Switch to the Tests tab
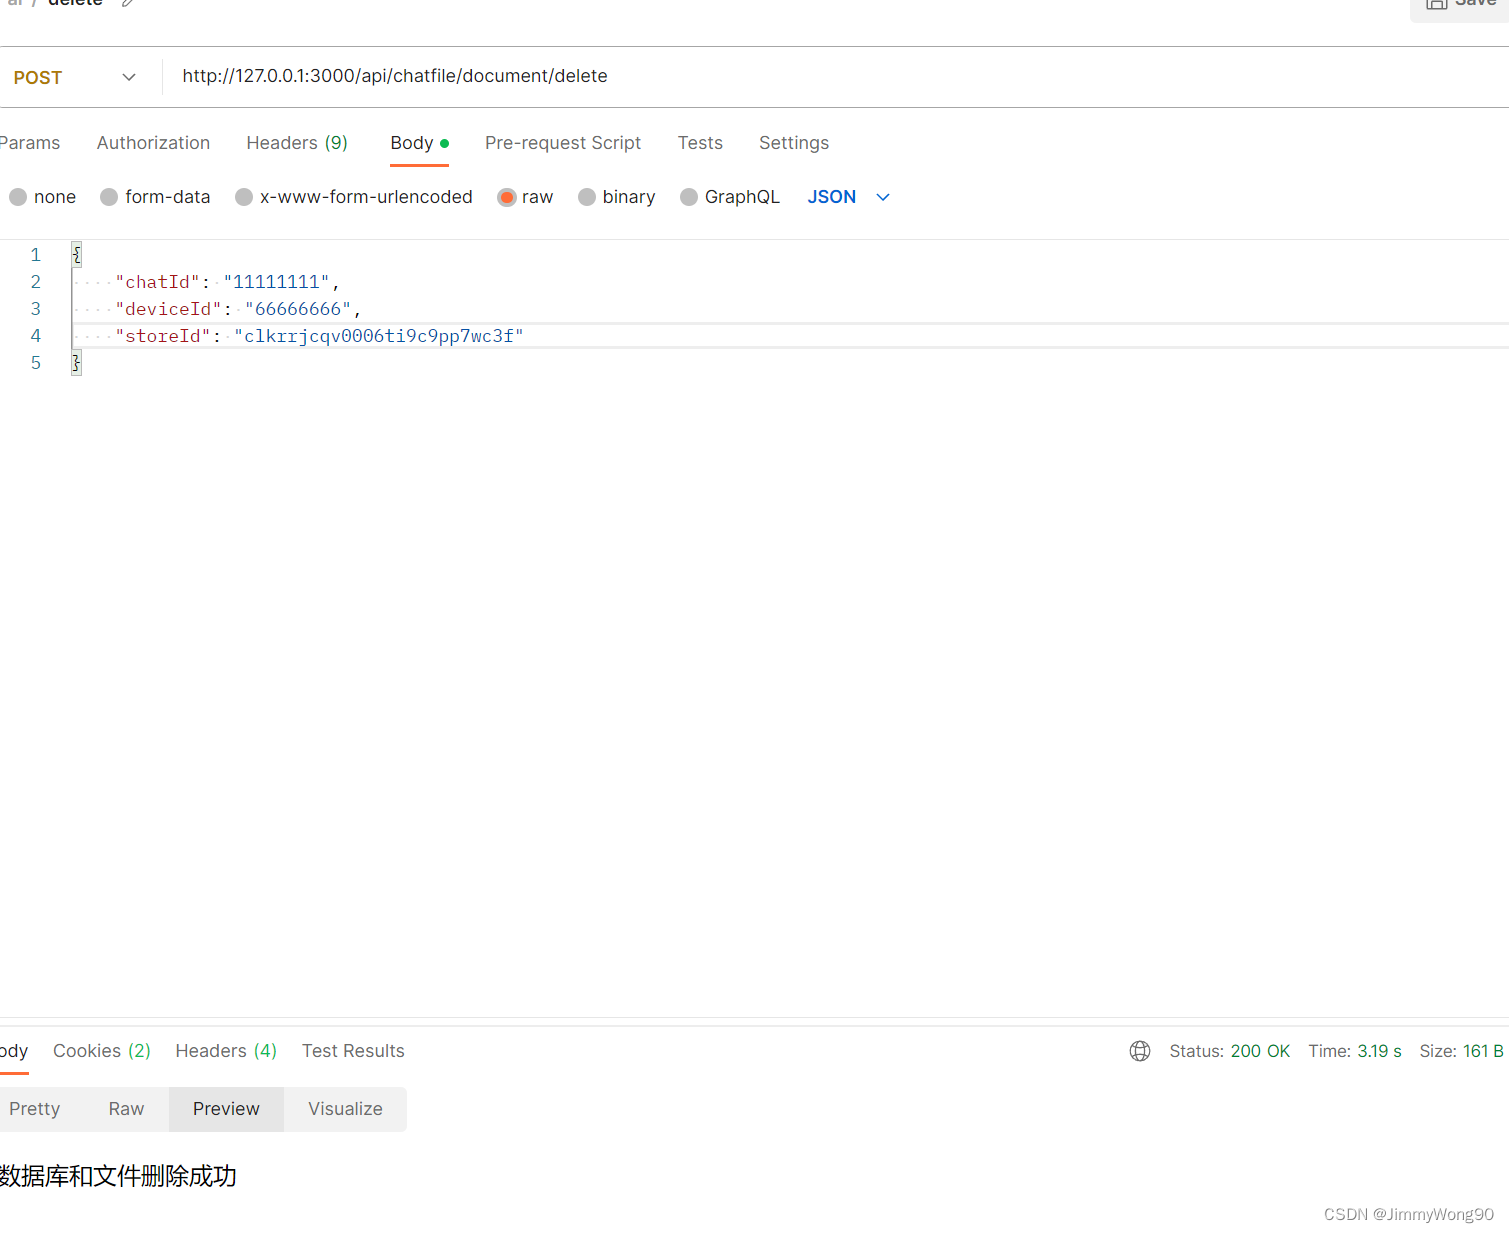The width and height of the screenshot is (1509, 1233). (700, 143)
